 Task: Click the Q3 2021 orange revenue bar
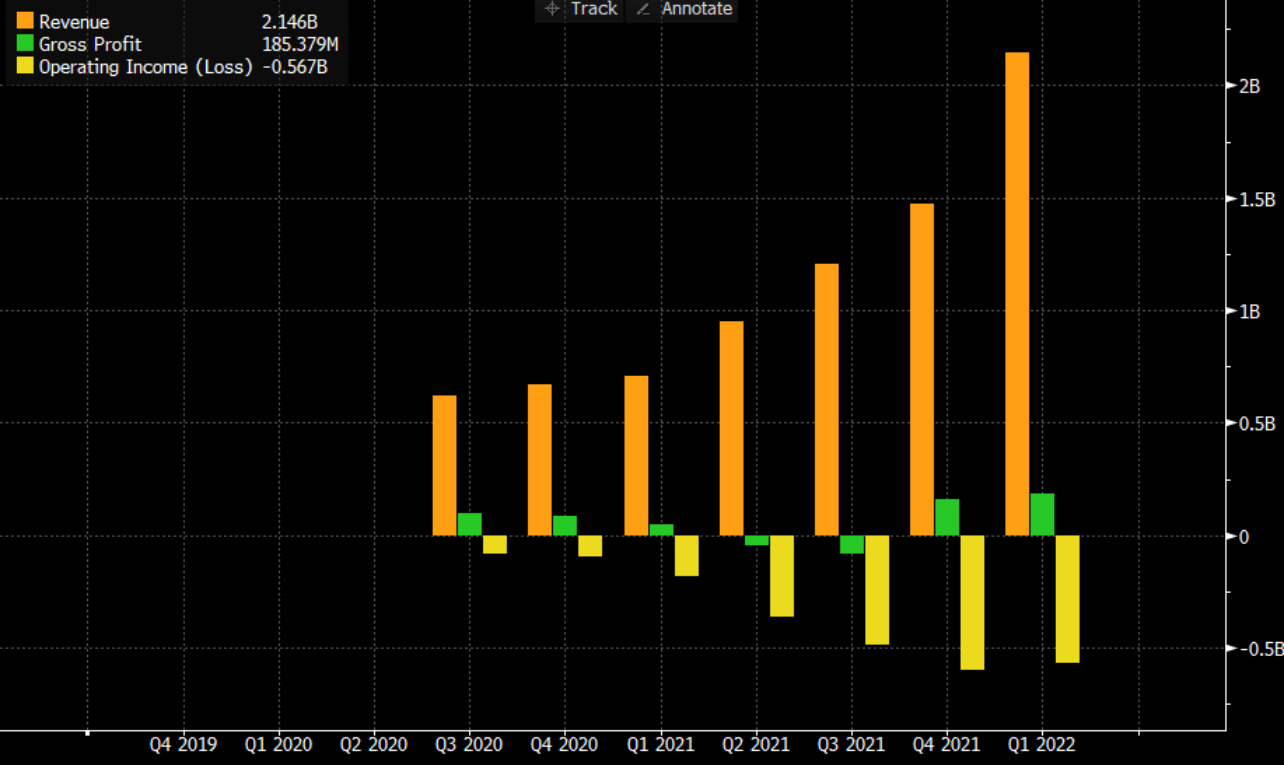click(x=826, y=400)
